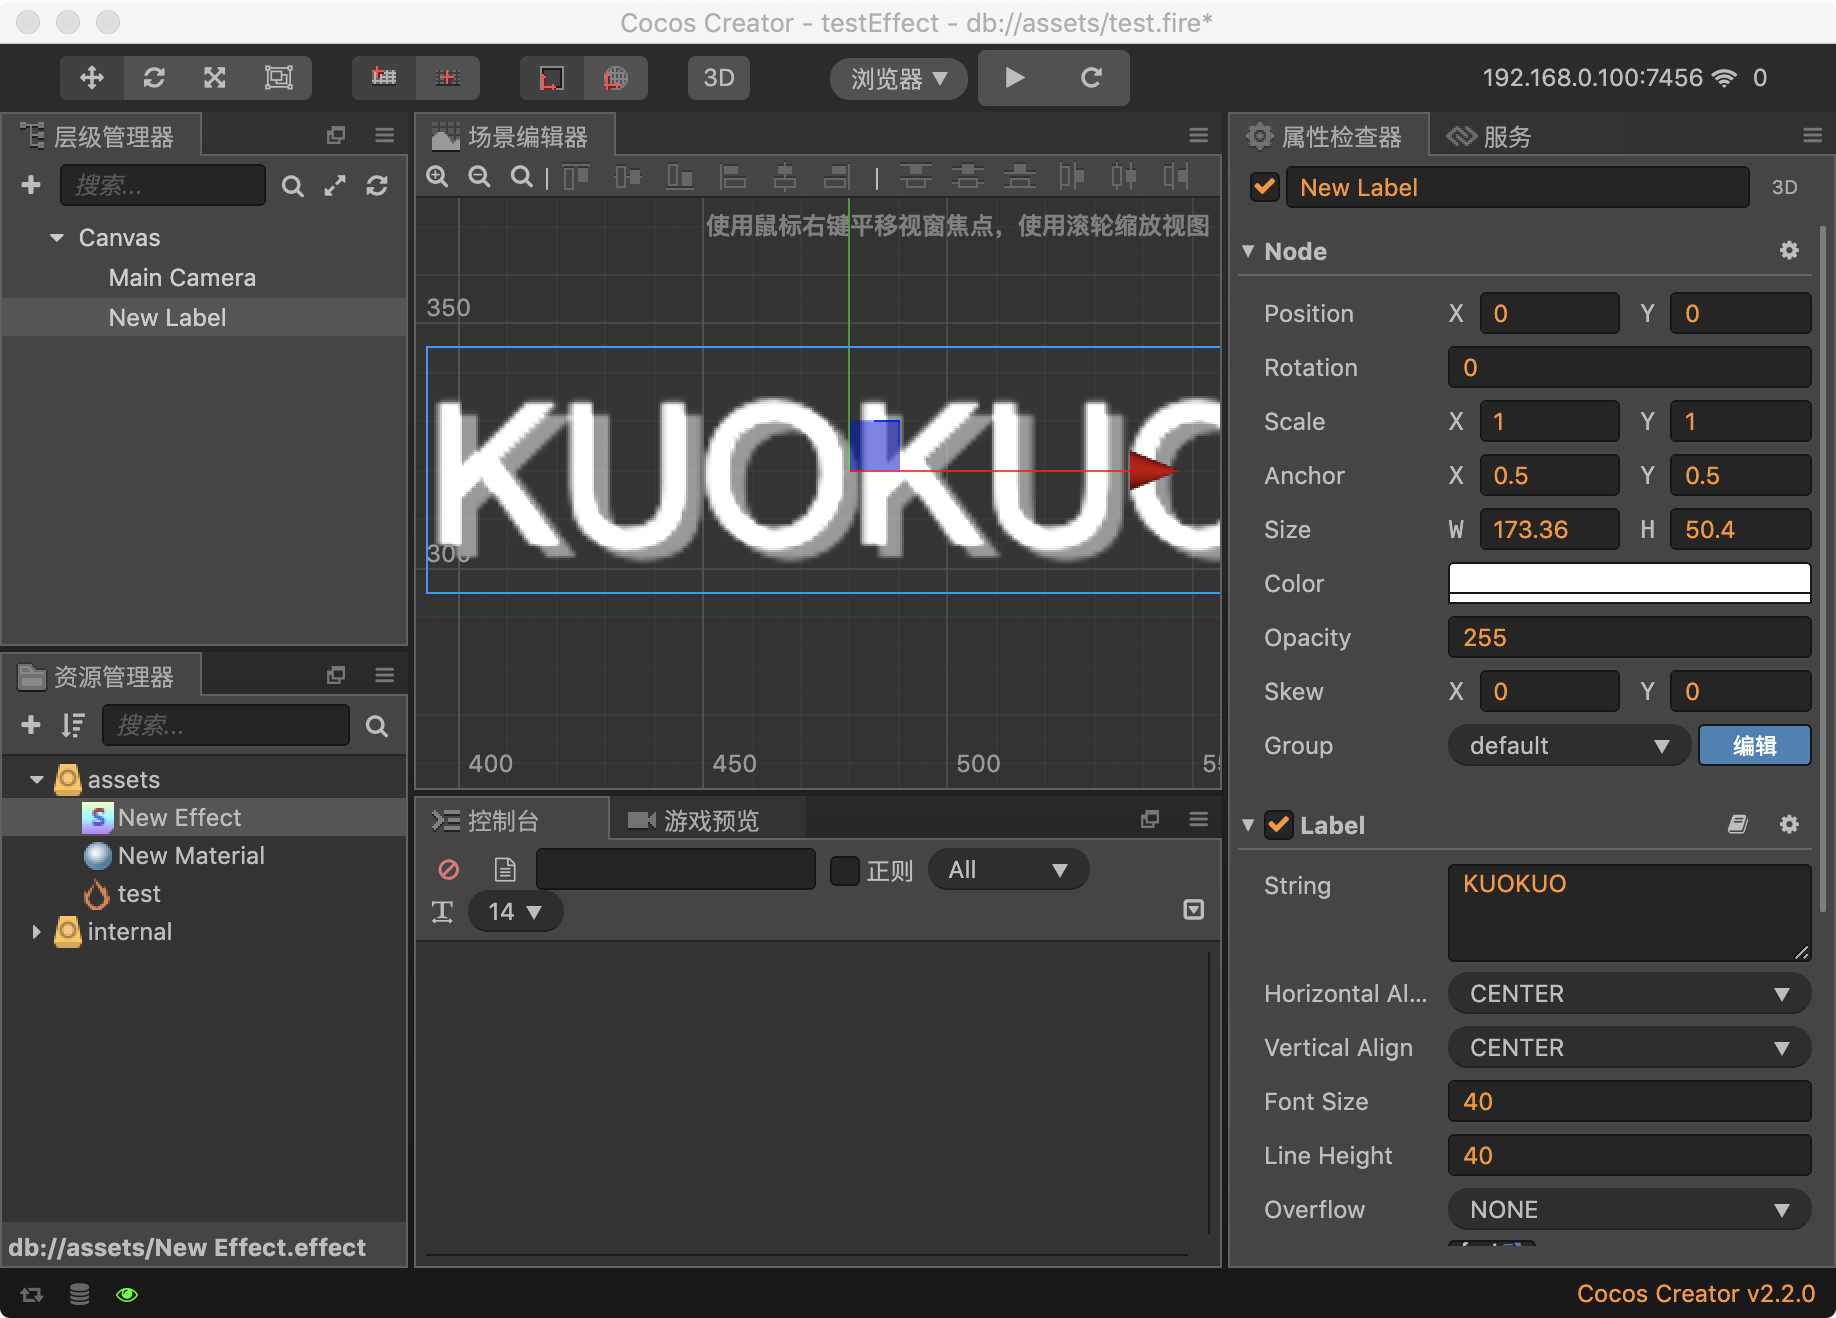
Task: Select the Move transform tool
Action: point(92,78)
